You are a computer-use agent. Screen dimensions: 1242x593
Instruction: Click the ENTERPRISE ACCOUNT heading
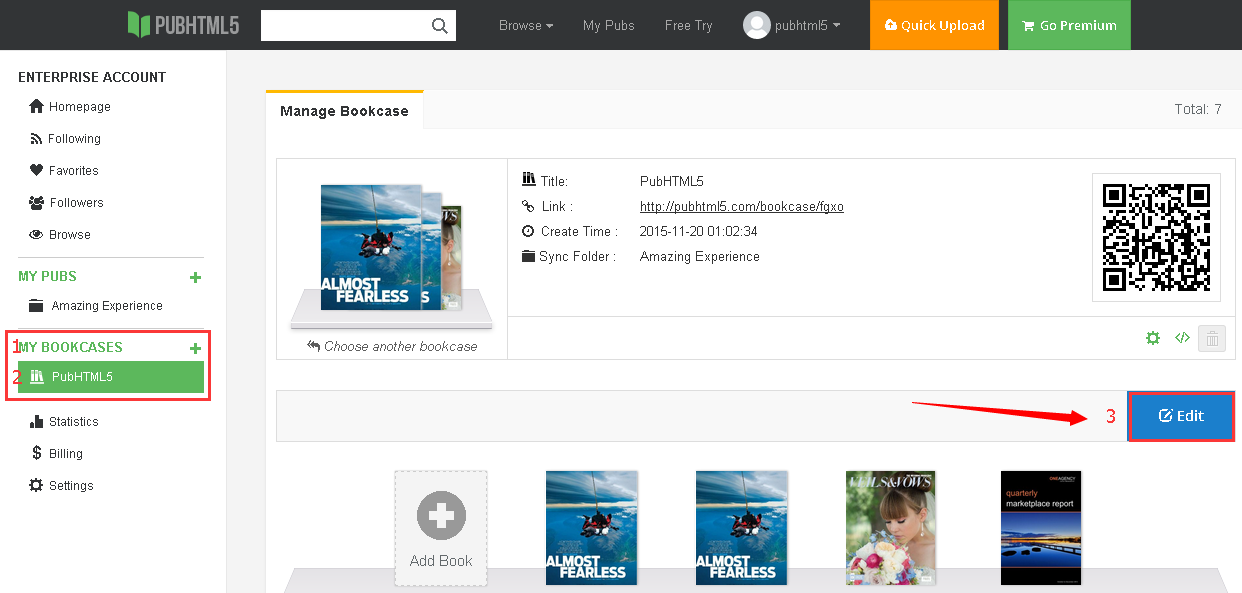coord(92,77)
